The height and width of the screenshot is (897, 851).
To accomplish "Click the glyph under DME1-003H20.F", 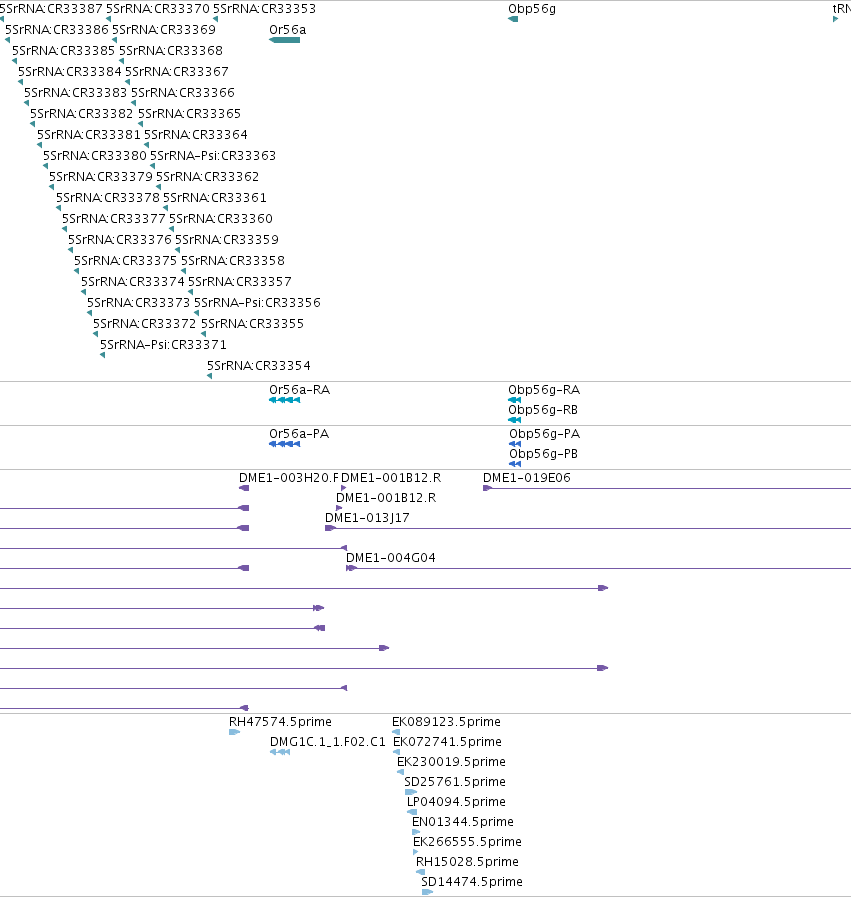I will 244,488.
